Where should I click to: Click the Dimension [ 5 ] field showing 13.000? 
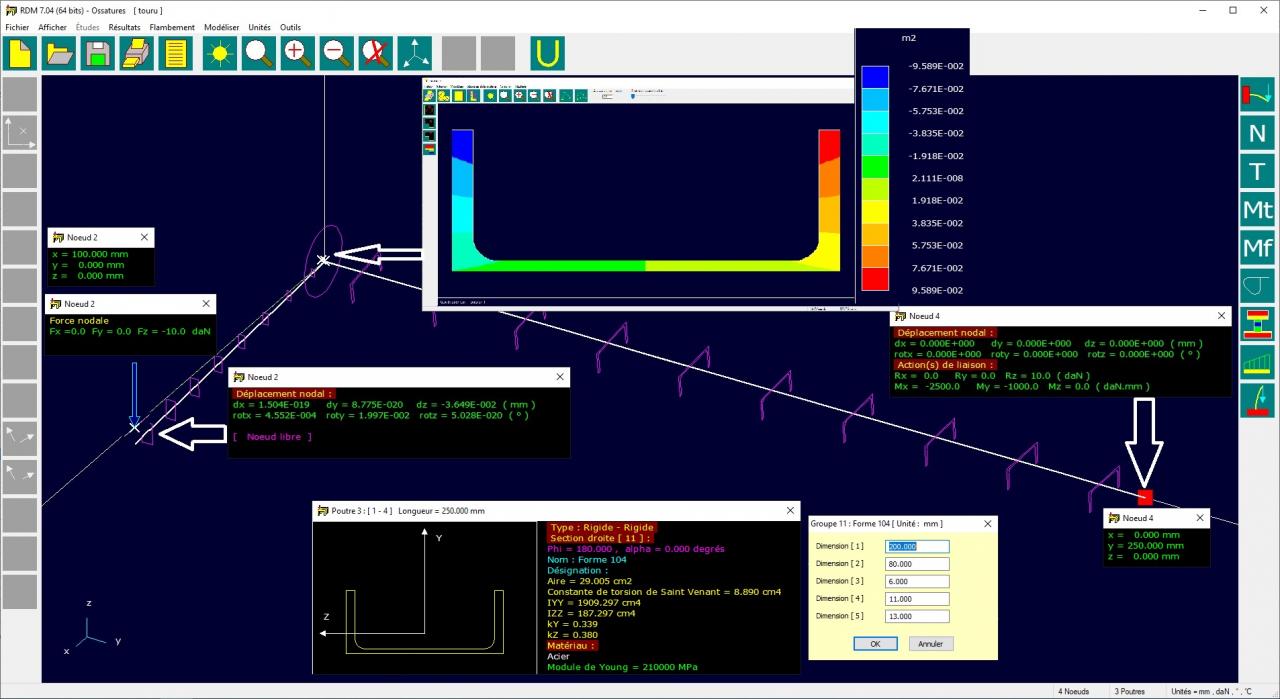point(917,616)
